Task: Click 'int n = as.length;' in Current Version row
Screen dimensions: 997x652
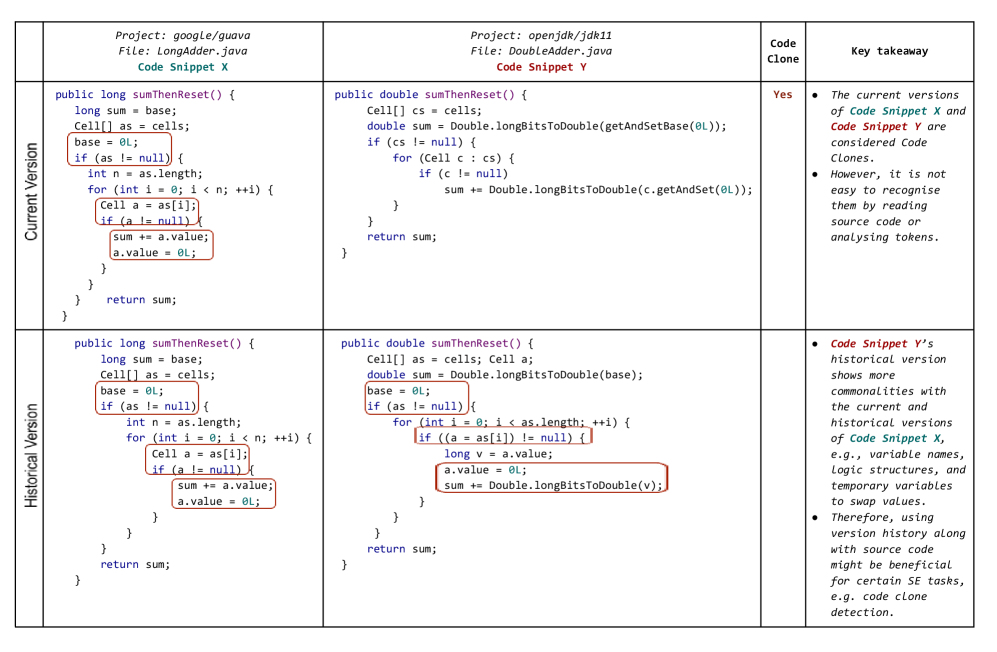Action: [145, 174]
